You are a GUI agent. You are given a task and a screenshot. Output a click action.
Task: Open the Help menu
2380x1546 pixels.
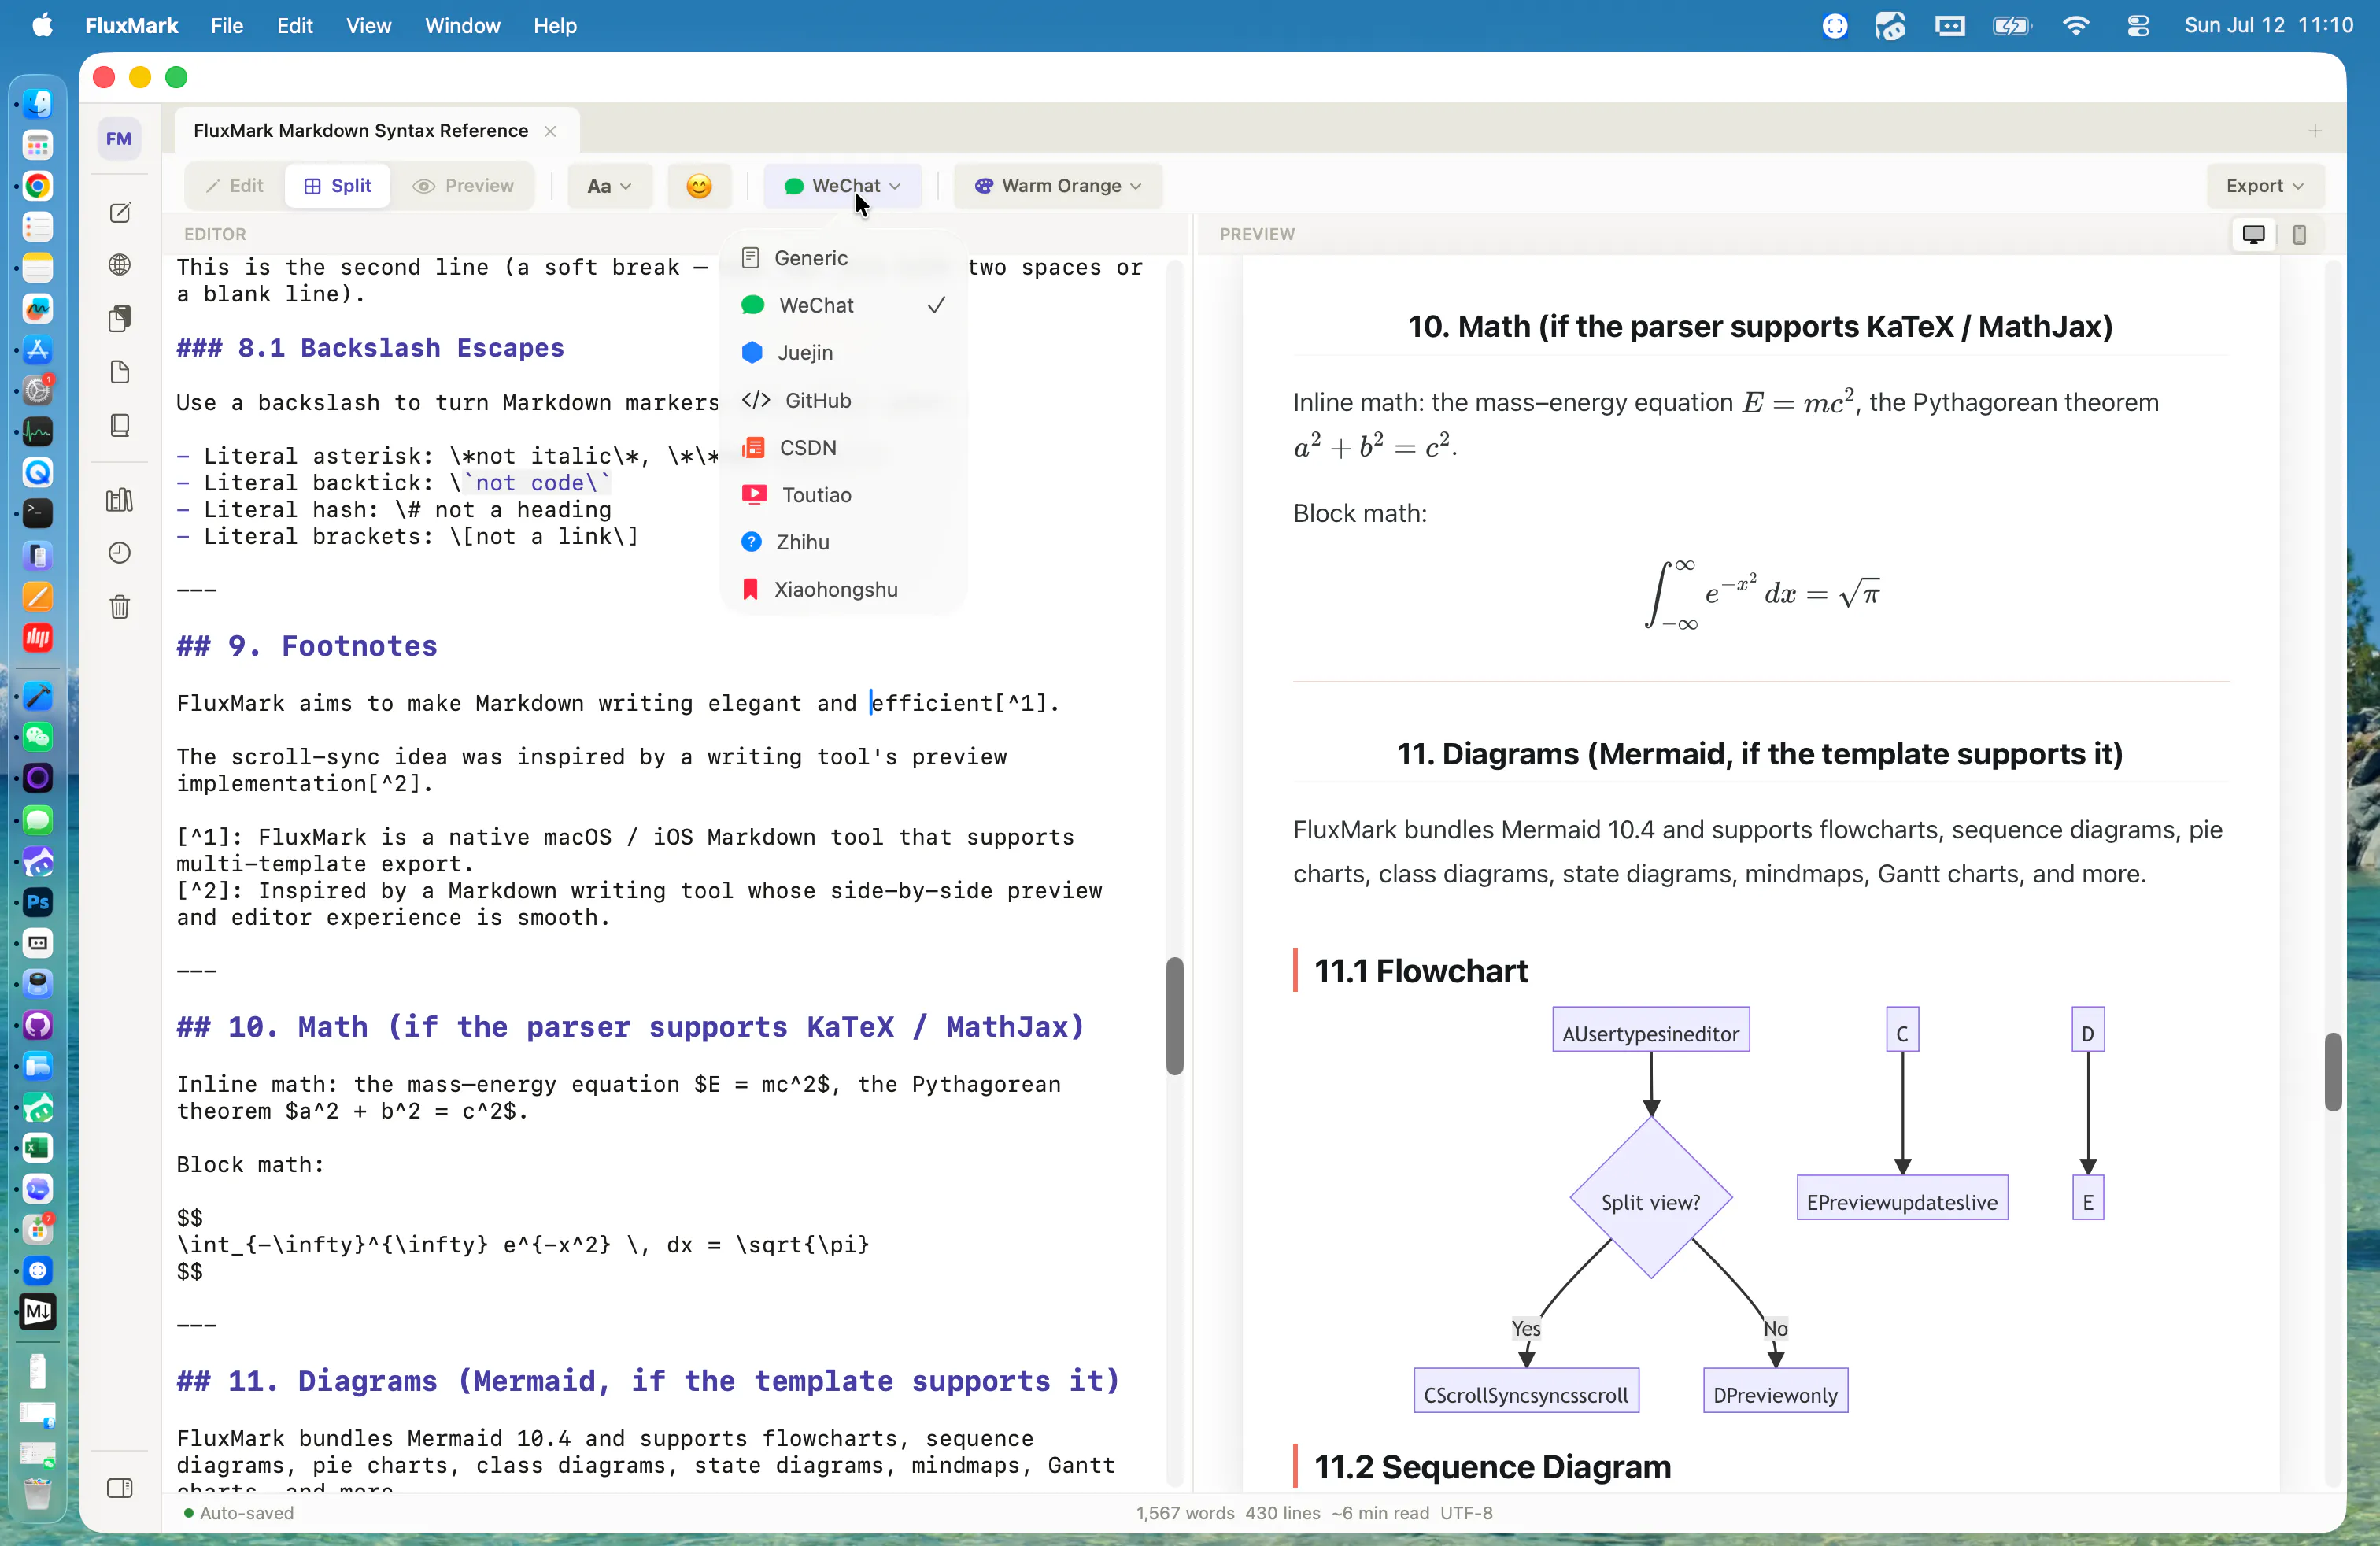tap(555, 25)
